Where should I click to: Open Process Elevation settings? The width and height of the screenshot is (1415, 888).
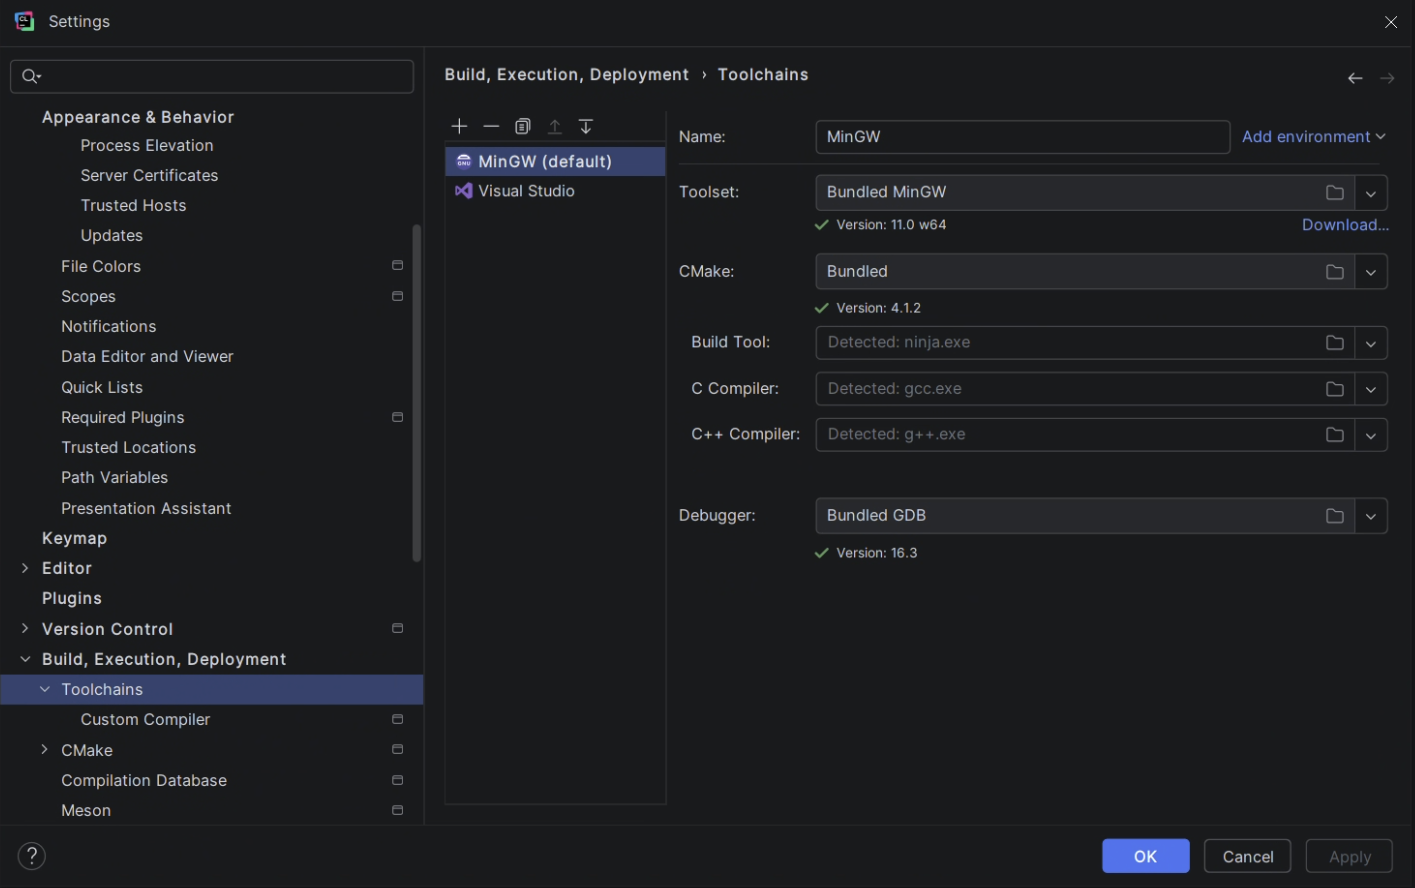coord(147,145)
